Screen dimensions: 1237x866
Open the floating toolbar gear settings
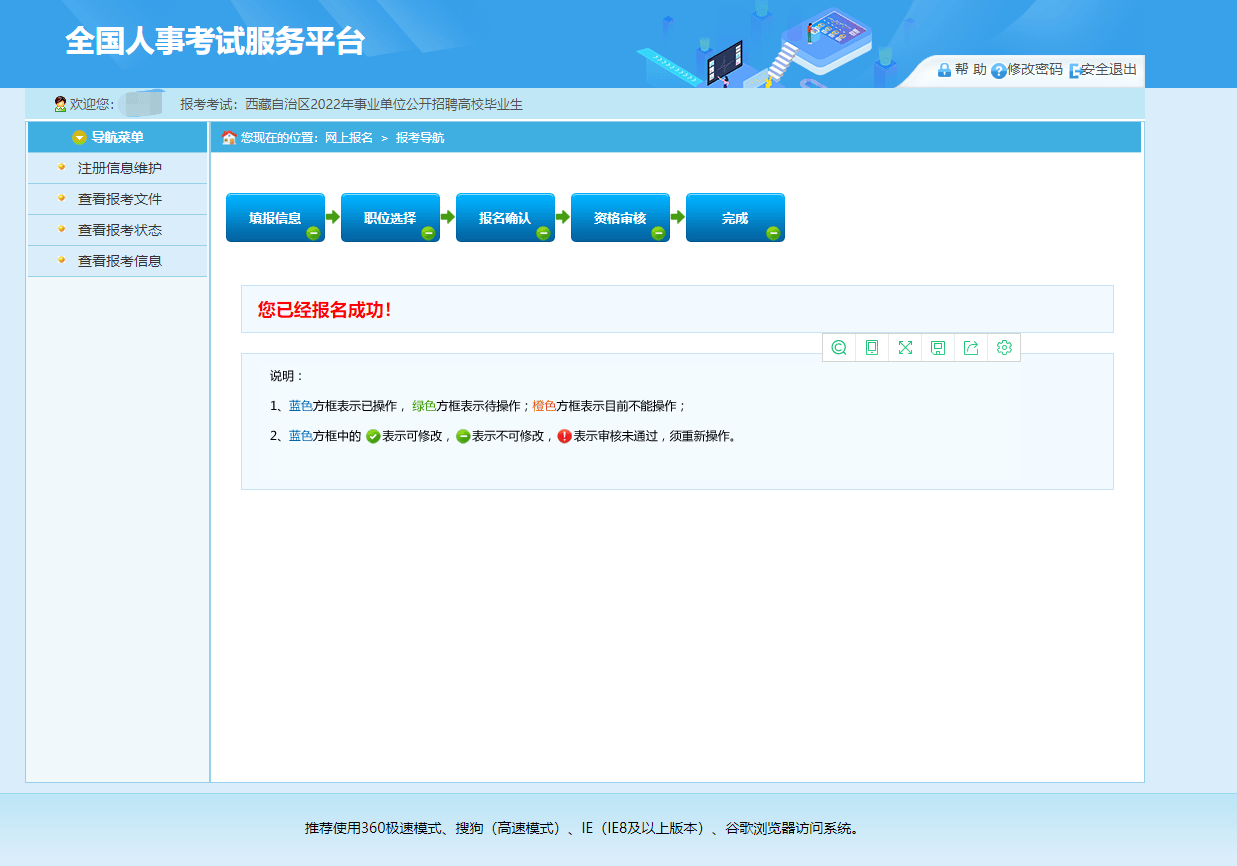click(x=1004, y=348)
